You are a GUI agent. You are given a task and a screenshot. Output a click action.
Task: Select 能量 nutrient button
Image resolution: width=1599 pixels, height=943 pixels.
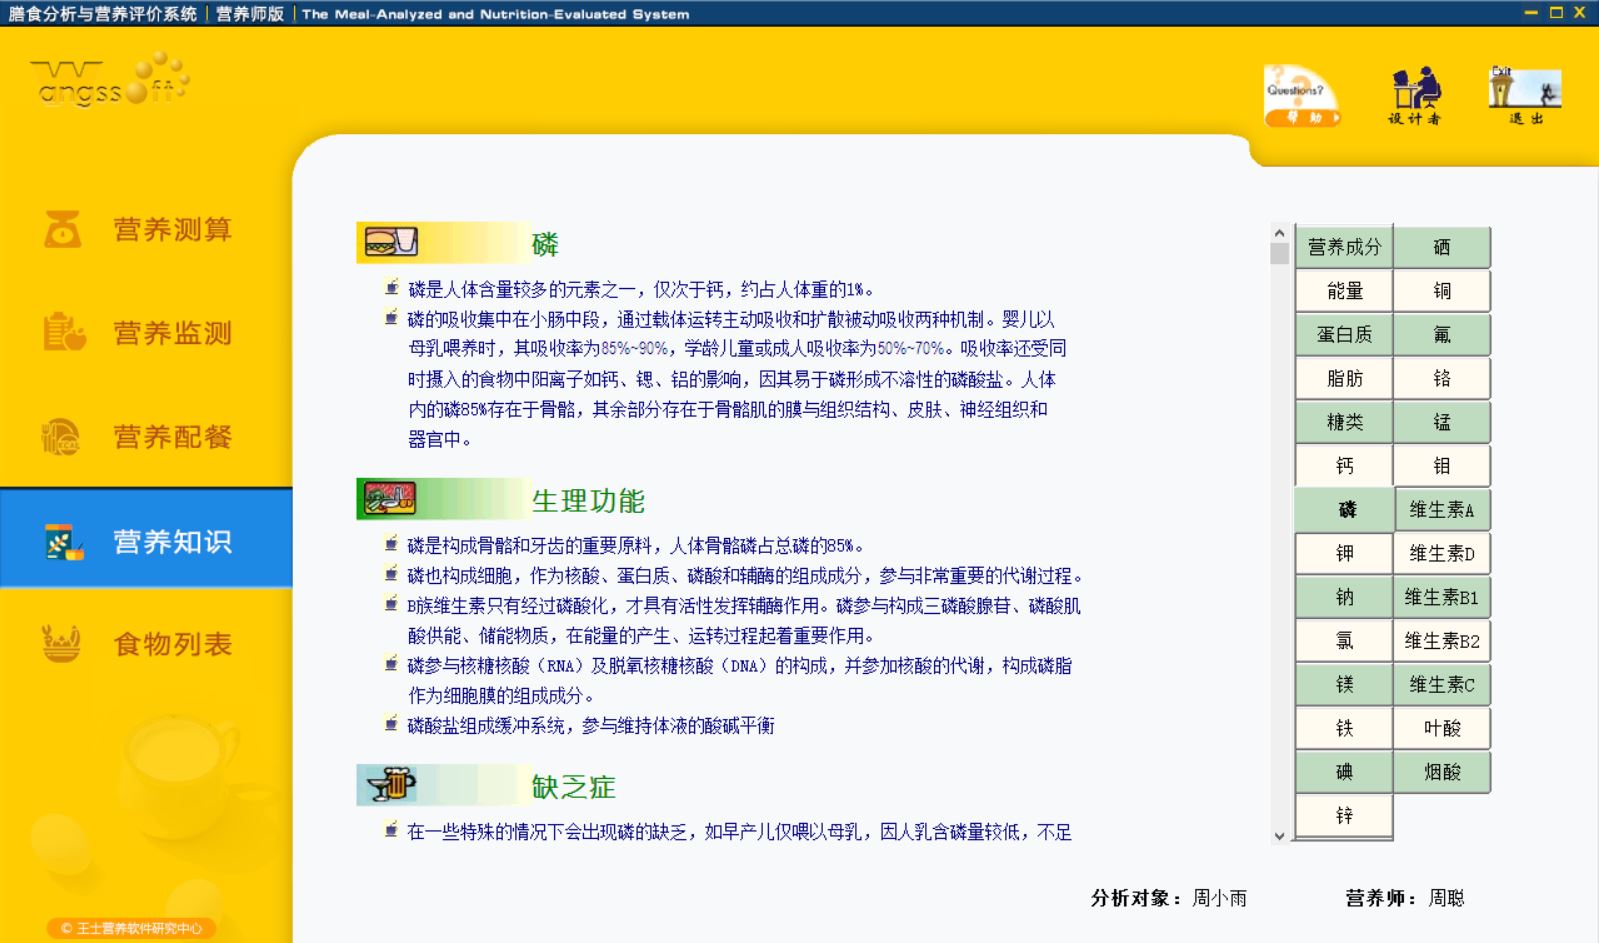[1344, 291]
